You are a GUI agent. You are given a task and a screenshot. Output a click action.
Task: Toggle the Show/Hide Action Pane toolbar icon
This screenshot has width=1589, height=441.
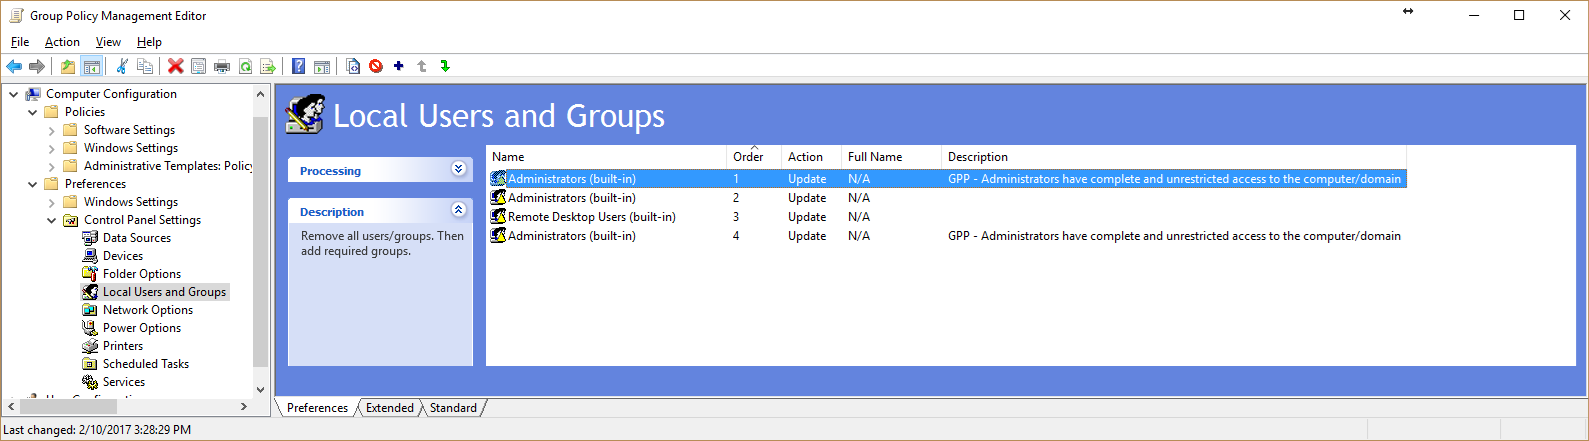tap(322, 66)
